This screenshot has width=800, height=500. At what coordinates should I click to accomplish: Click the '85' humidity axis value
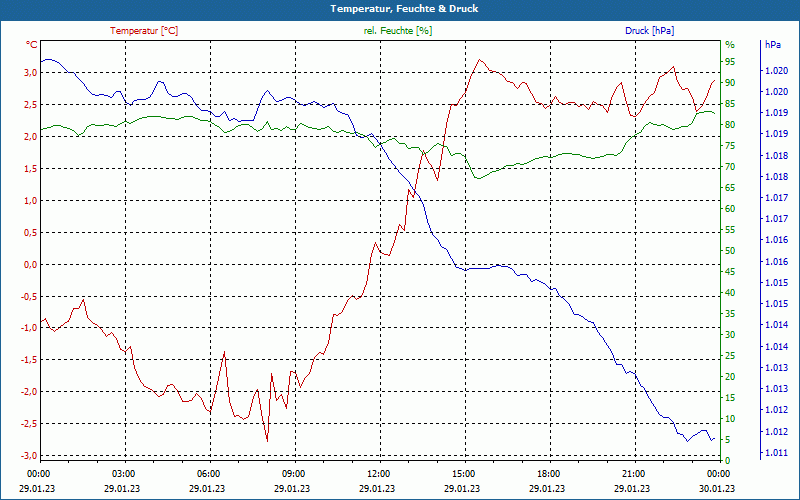pyautogui.click(x=730, y=104)
